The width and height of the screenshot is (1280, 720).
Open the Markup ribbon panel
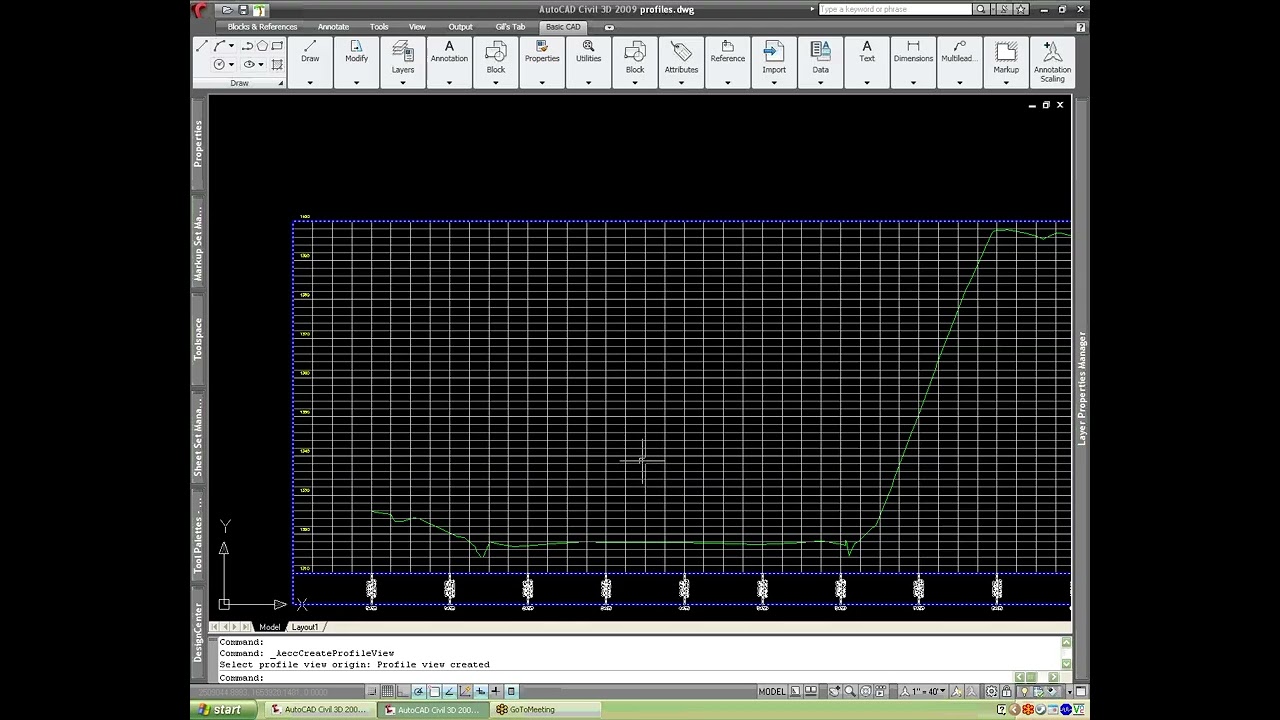1006,62
